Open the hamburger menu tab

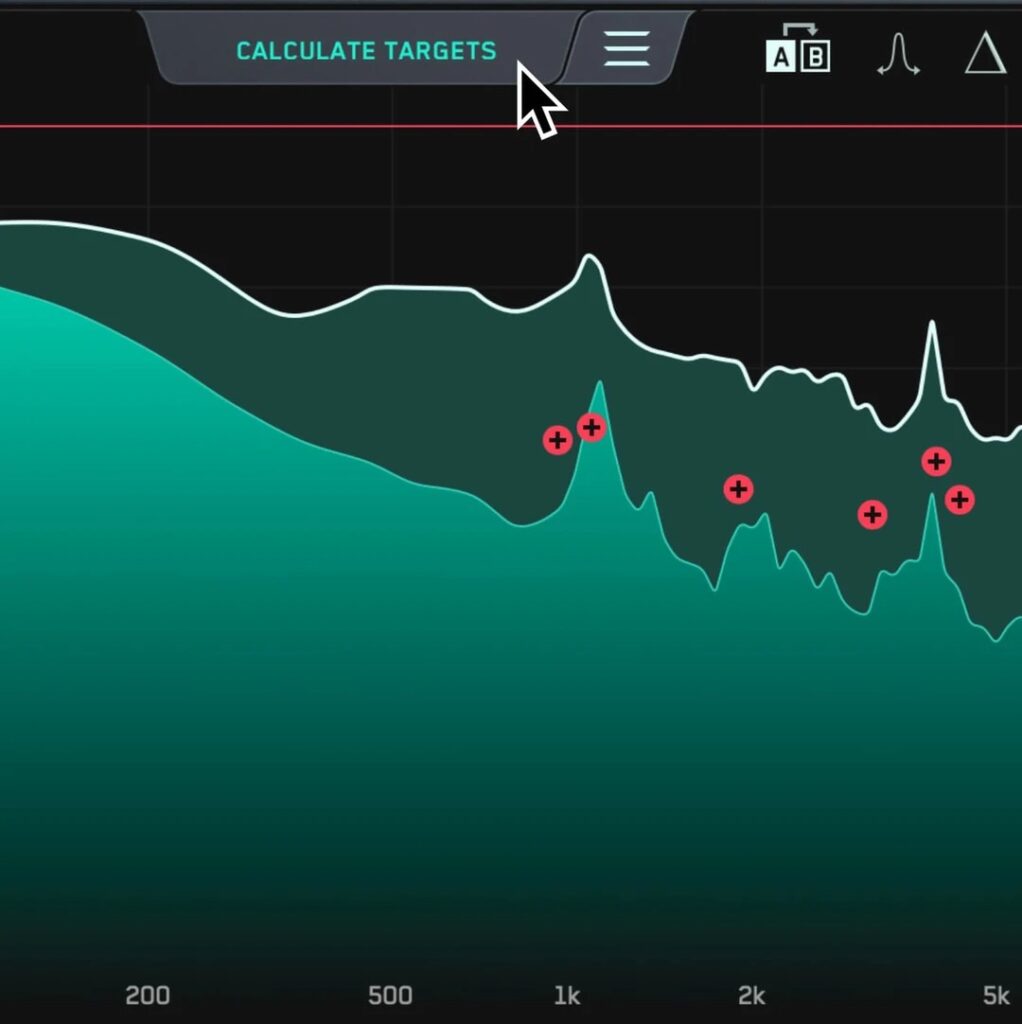pos(627,48)
